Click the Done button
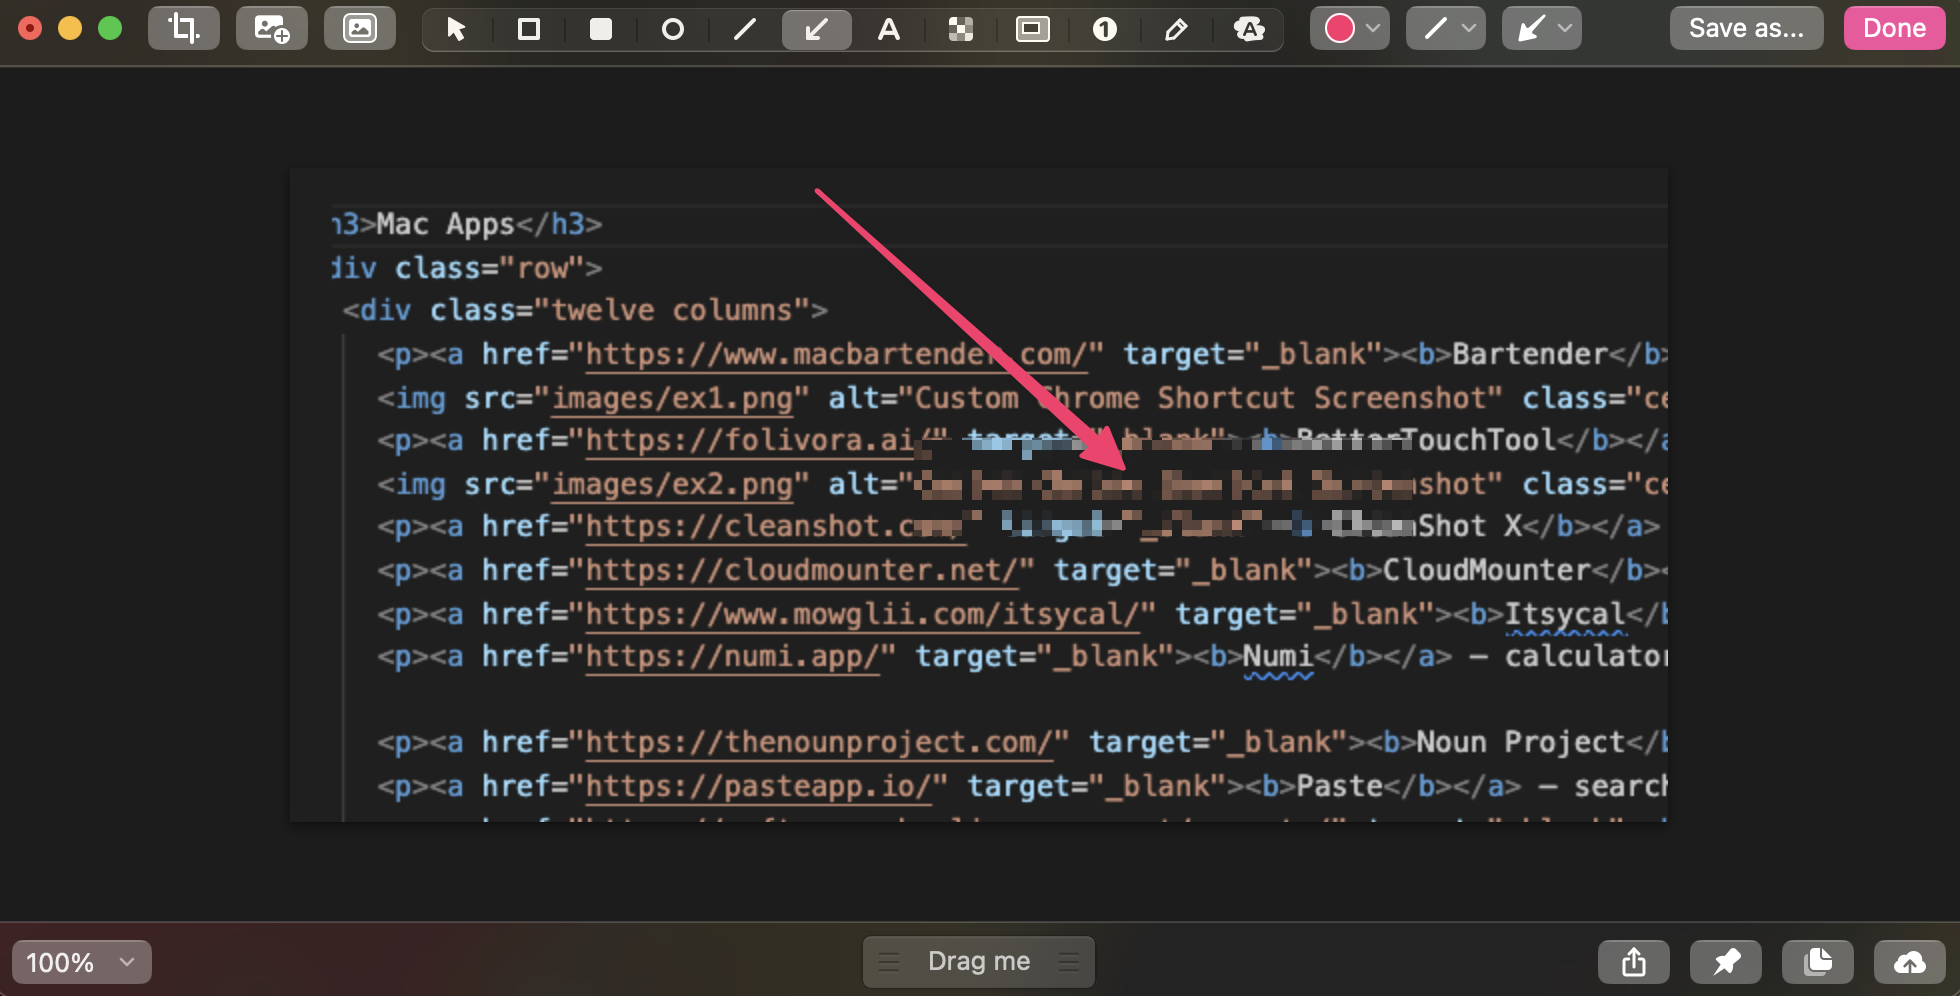Screen dimensions: 1960x996 1893,27
